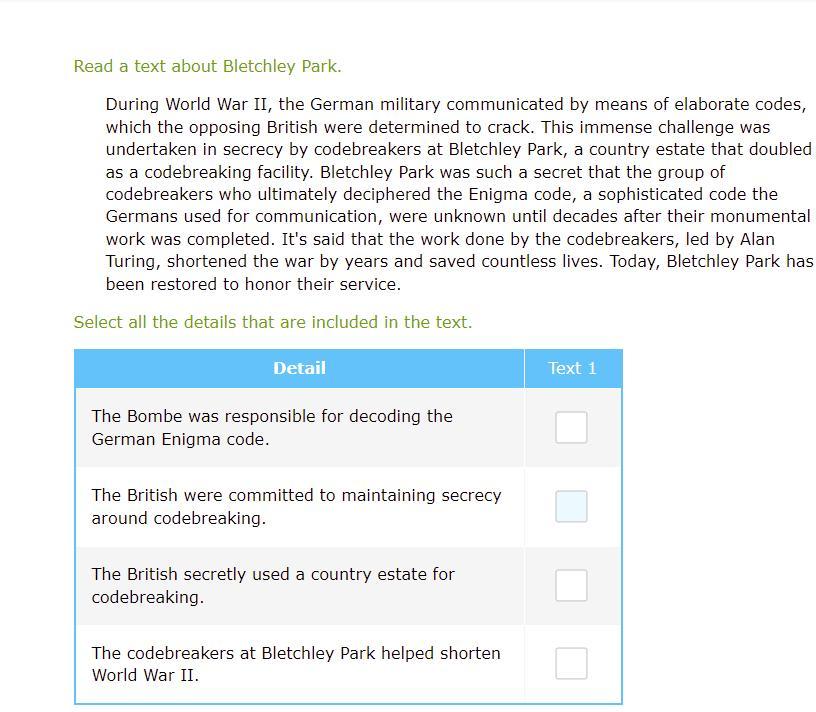Click the 'Read a text about Bletchley Park' heading

coord(207,67)
